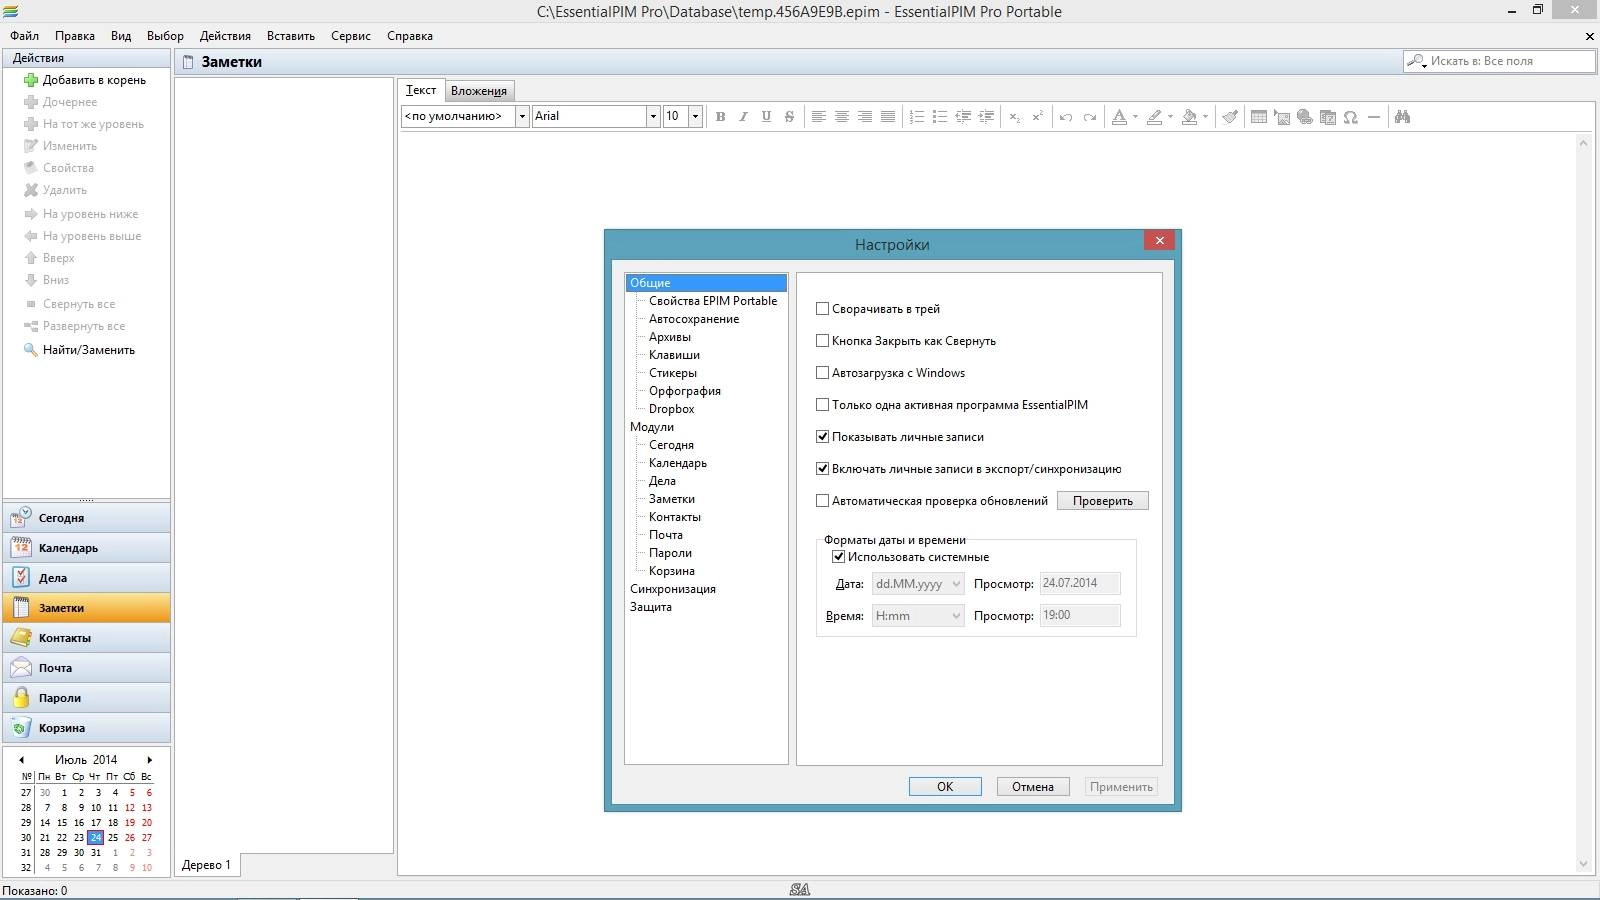Open the search field options dropdown
Image resolution: width=1600 pixels, height=900 pixels.
click(1417, 61)
